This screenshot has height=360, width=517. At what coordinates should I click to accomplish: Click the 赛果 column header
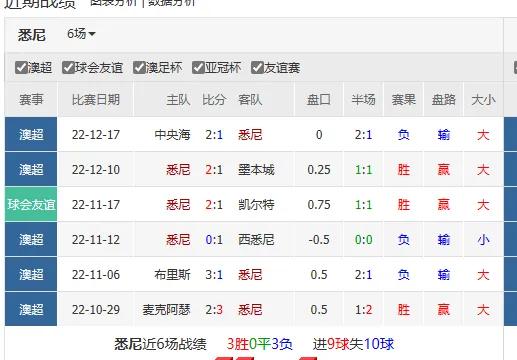pos(403,100)
